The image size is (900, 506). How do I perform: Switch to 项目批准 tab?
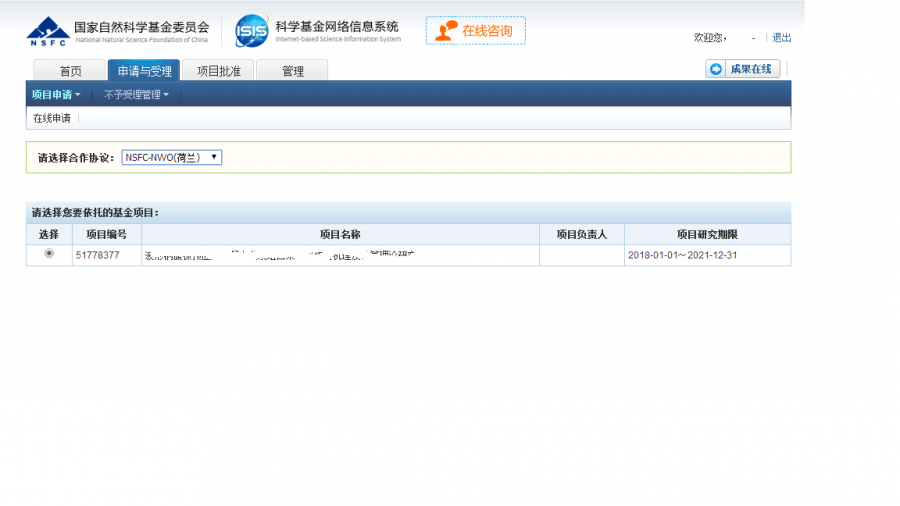tap(218, 71)
